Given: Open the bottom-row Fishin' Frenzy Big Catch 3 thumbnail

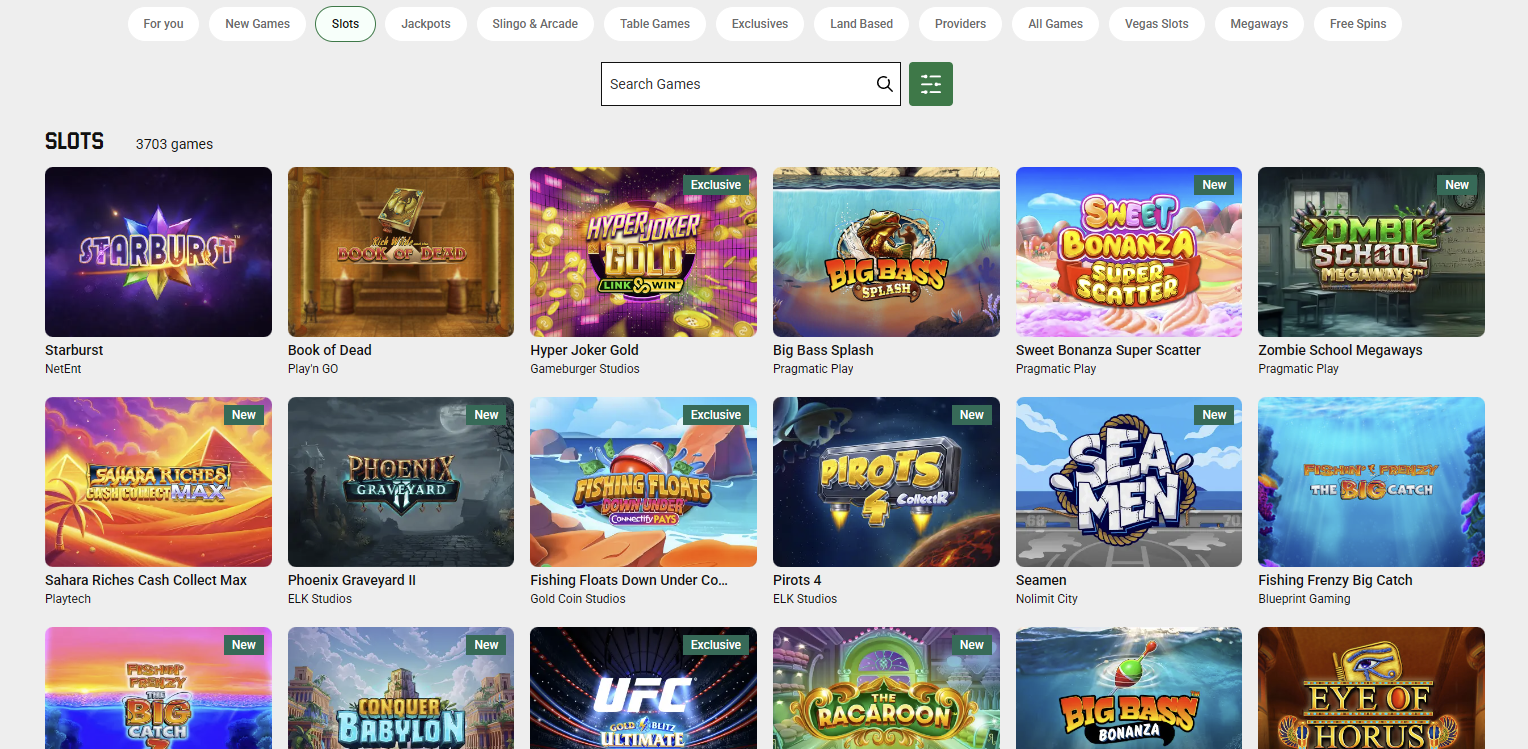Looking at the screenshot, I should [158, 688].
